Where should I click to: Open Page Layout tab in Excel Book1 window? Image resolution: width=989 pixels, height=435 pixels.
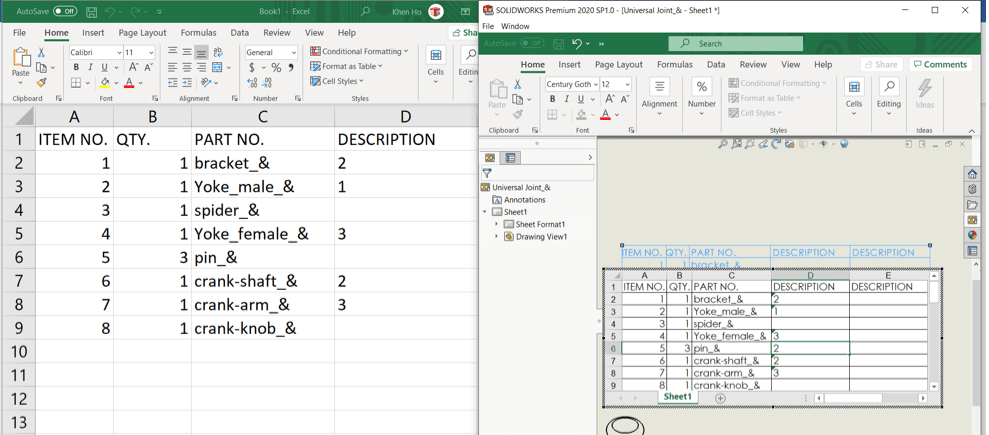[143, 33]
